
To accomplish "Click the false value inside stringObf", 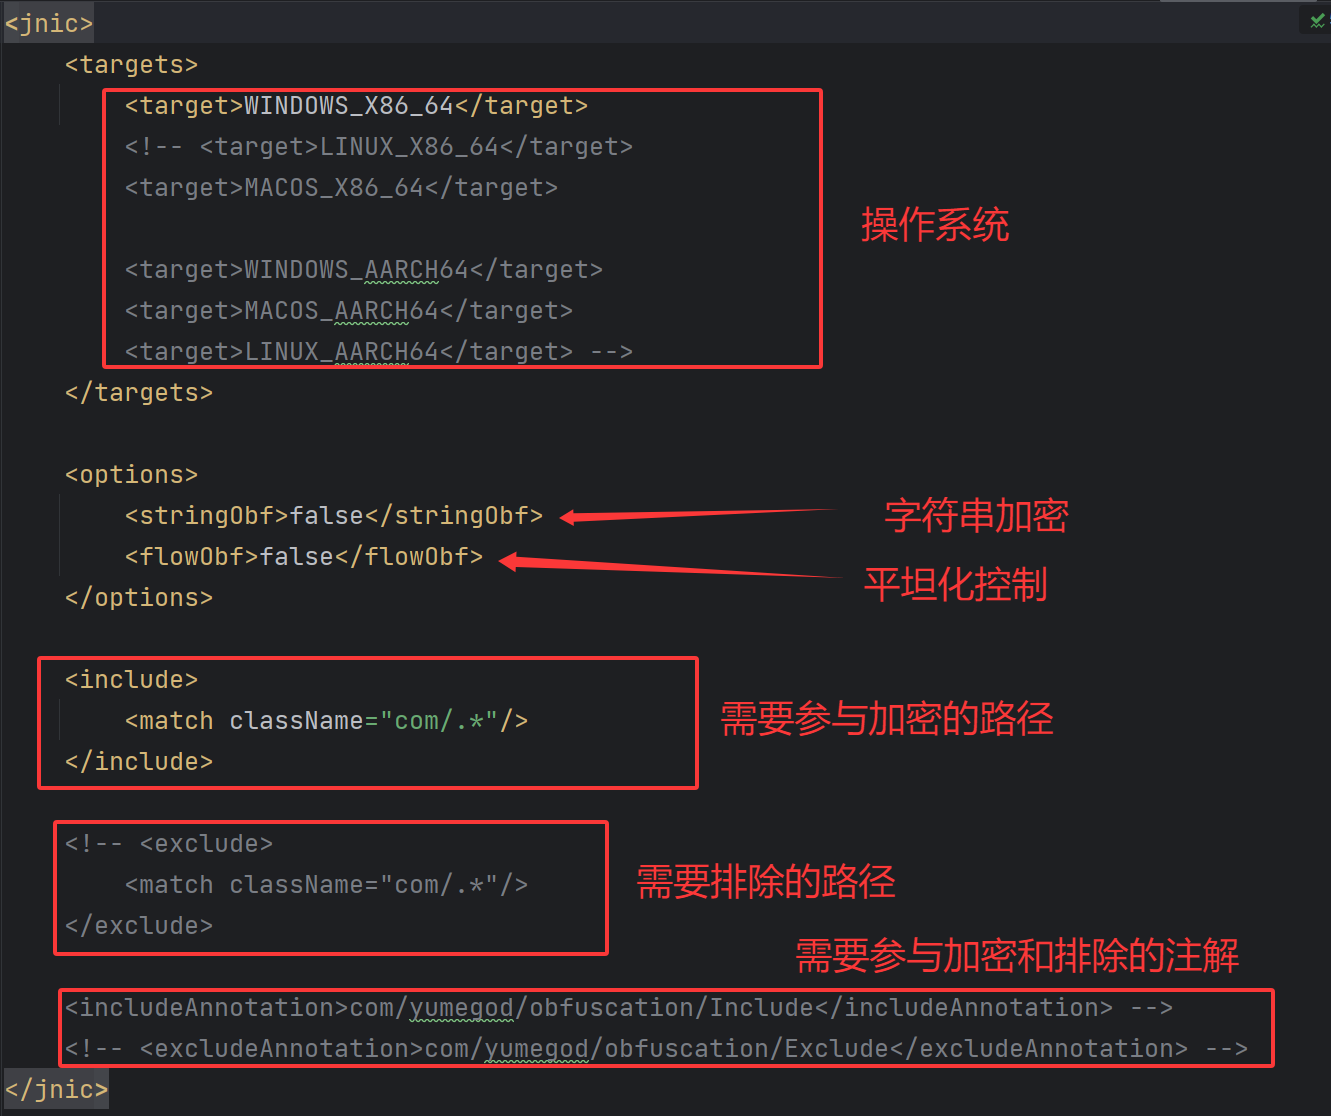I will (325, 515).
